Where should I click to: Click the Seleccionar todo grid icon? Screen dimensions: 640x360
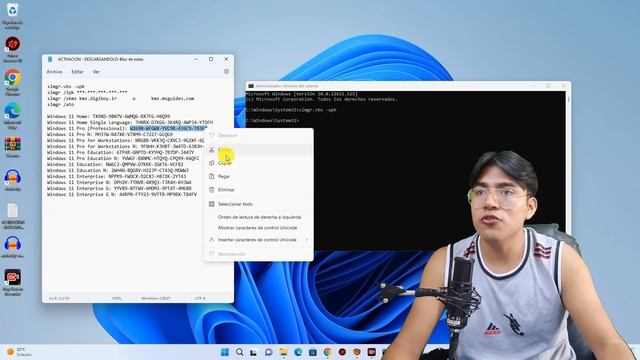[x=211, y=204]
